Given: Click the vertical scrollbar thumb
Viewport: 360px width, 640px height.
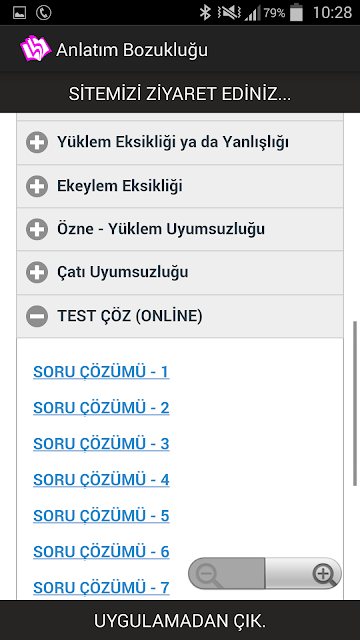Looking at the screenshot, I should 355,403.
